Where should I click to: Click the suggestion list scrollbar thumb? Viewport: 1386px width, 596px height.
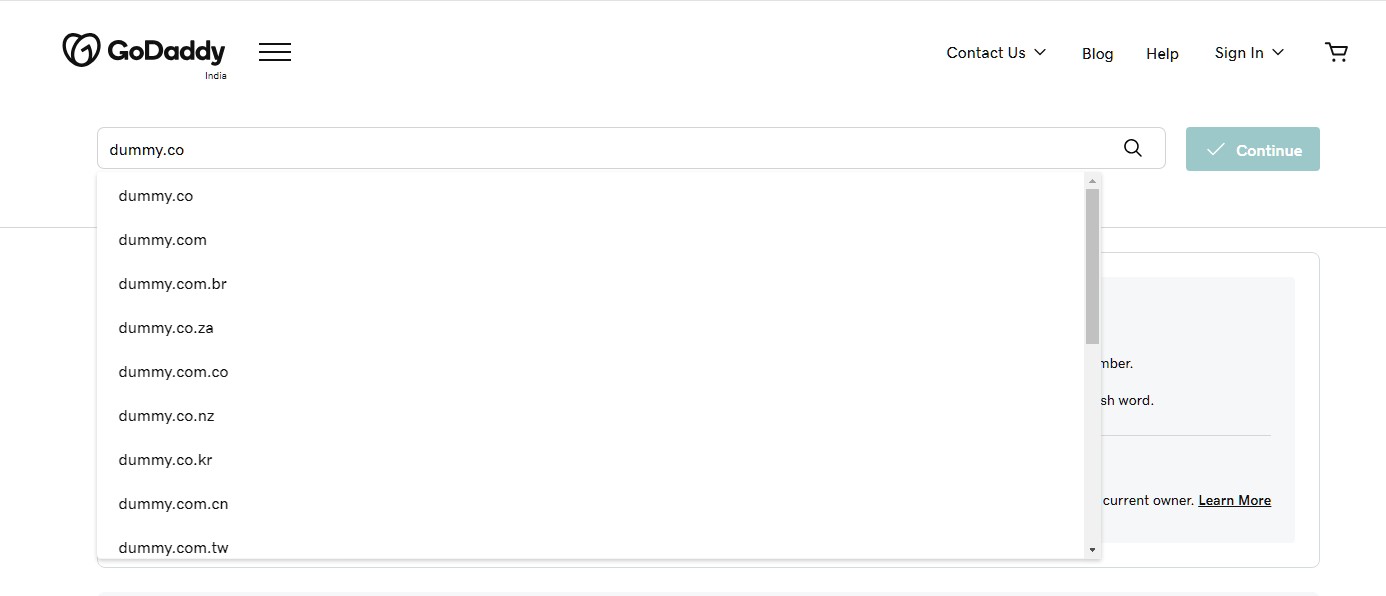(1092, 265)
